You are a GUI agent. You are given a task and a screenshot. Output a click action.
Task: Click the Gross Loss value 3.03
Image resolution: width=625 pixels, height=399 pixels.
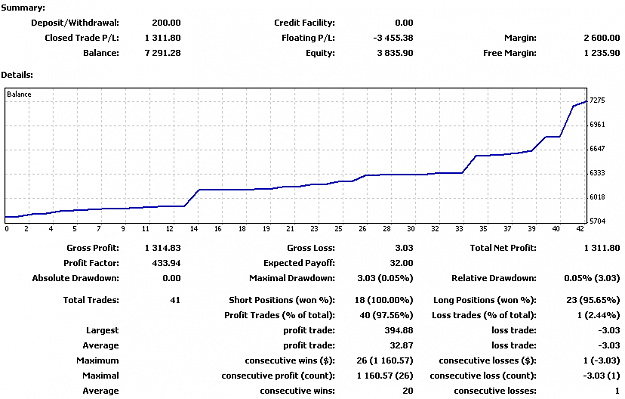click(x=404, y=248)
